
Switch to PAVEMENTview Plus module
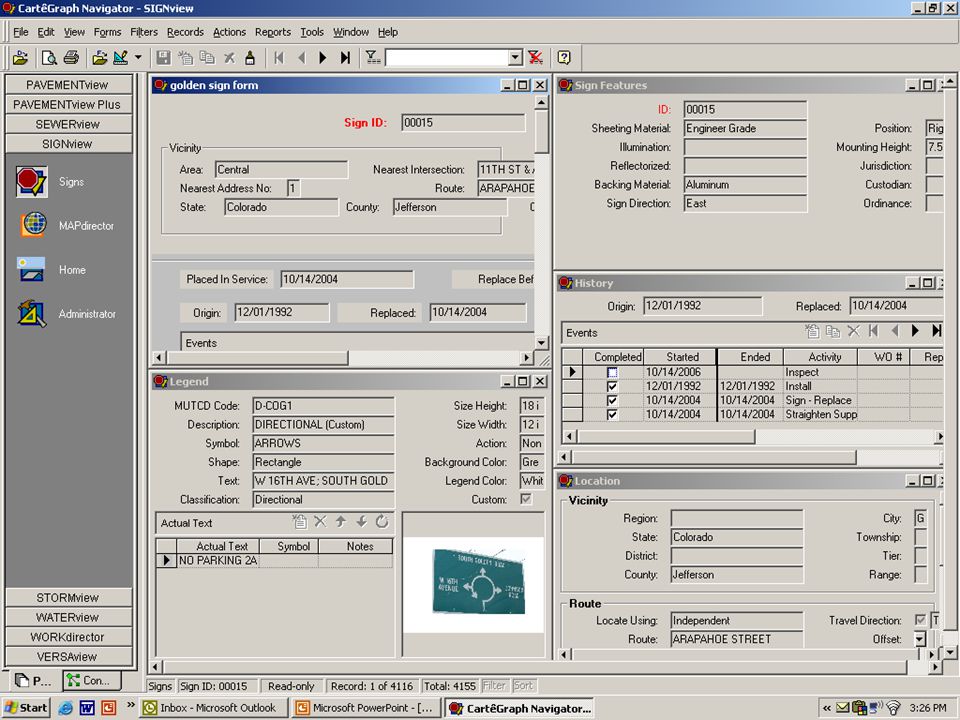68,104
